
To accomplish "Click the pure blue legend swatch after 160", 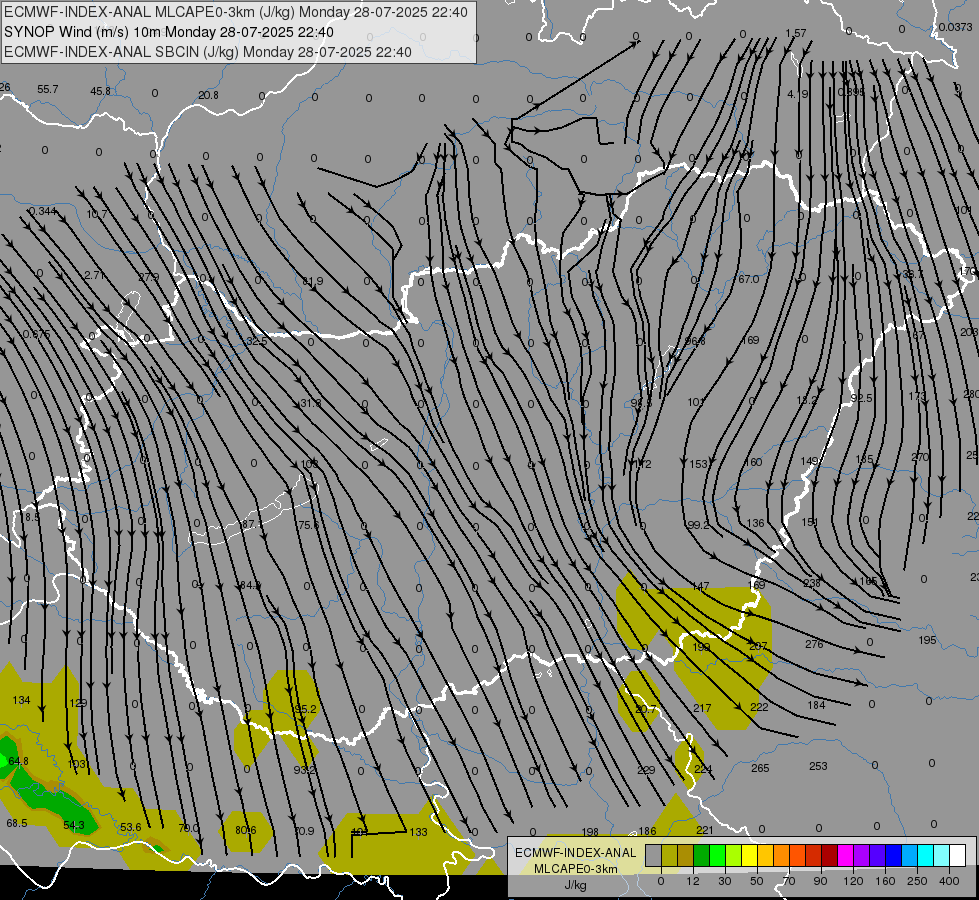I will (x=894, y=855).
